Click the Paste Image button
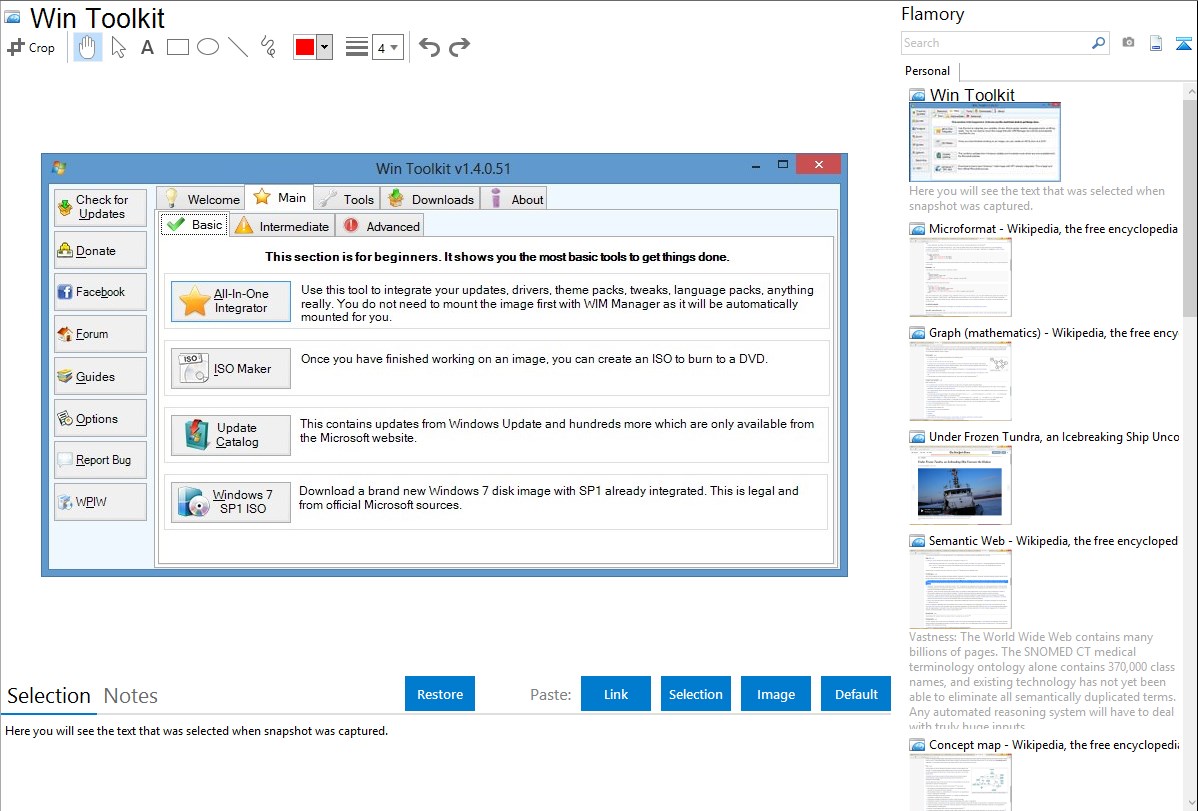This screenshot has width=1198, height=811. tap(776, 694)
